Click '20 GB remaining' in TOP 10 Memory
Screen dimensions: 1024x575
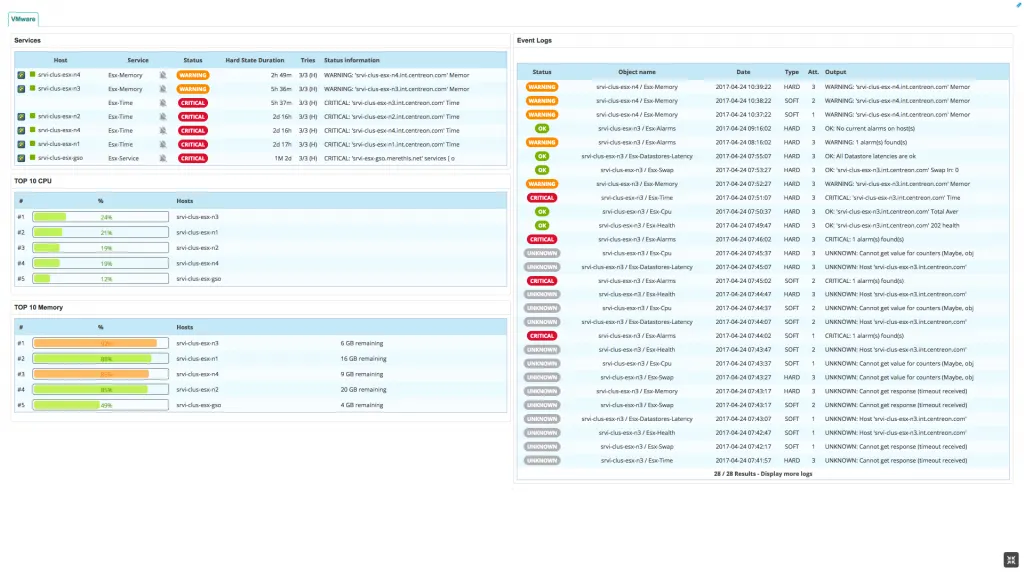[363, 389]
